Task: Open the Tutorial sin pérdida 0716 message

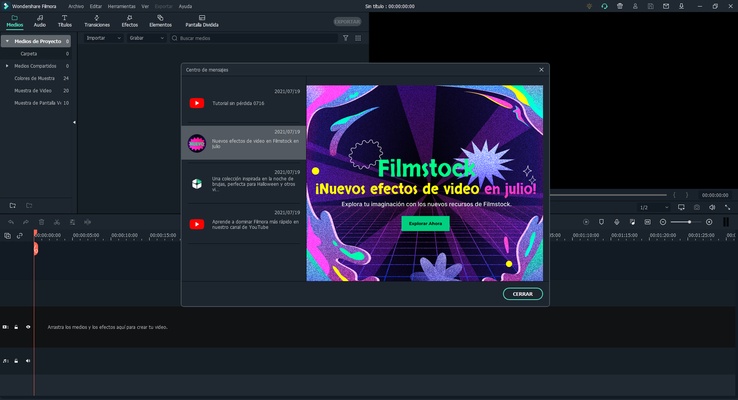Action: point(243,104)
